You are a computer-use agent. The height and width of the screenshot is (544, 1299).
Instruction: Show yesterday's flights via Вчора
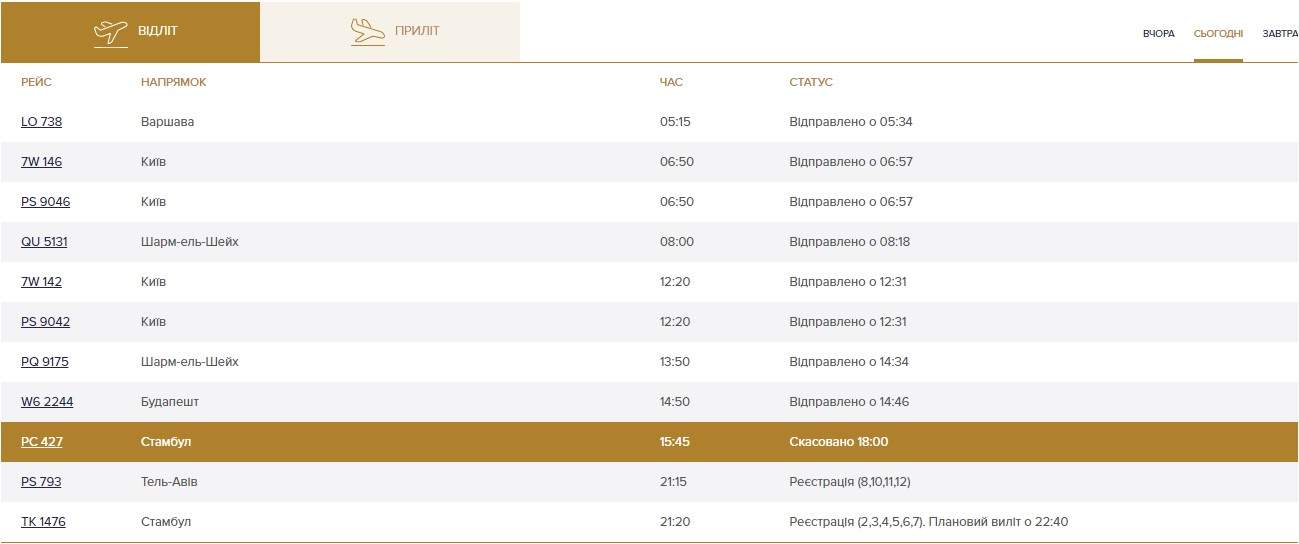1158,34
